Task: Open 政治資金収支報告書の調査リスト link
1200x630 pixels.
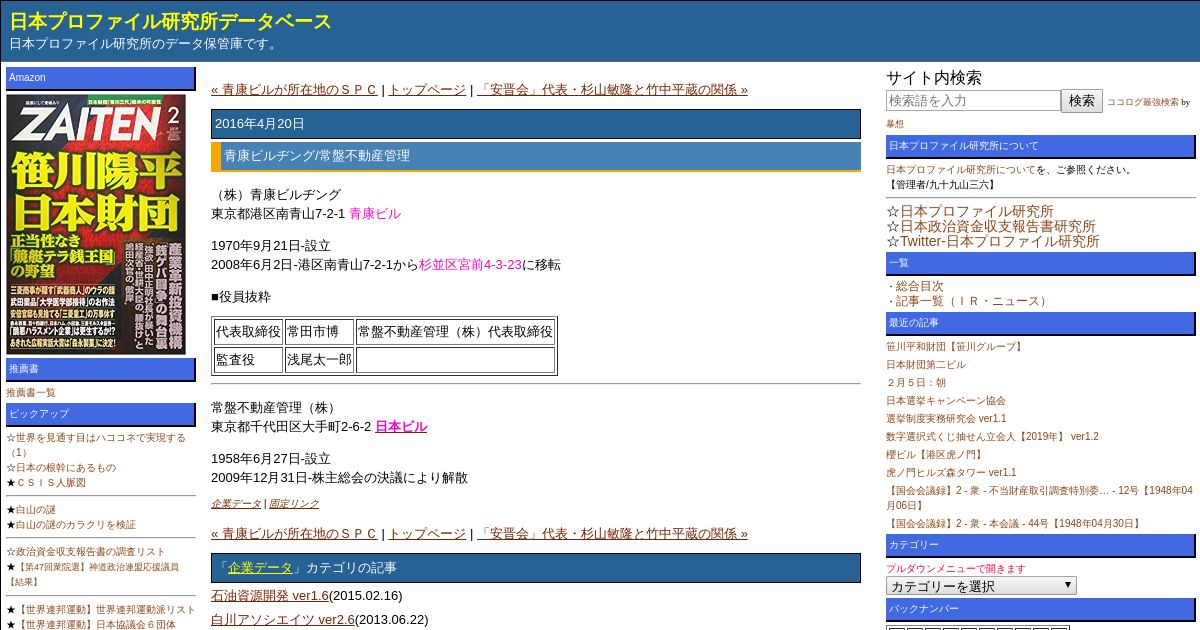Action: click(x=91, y=551)
